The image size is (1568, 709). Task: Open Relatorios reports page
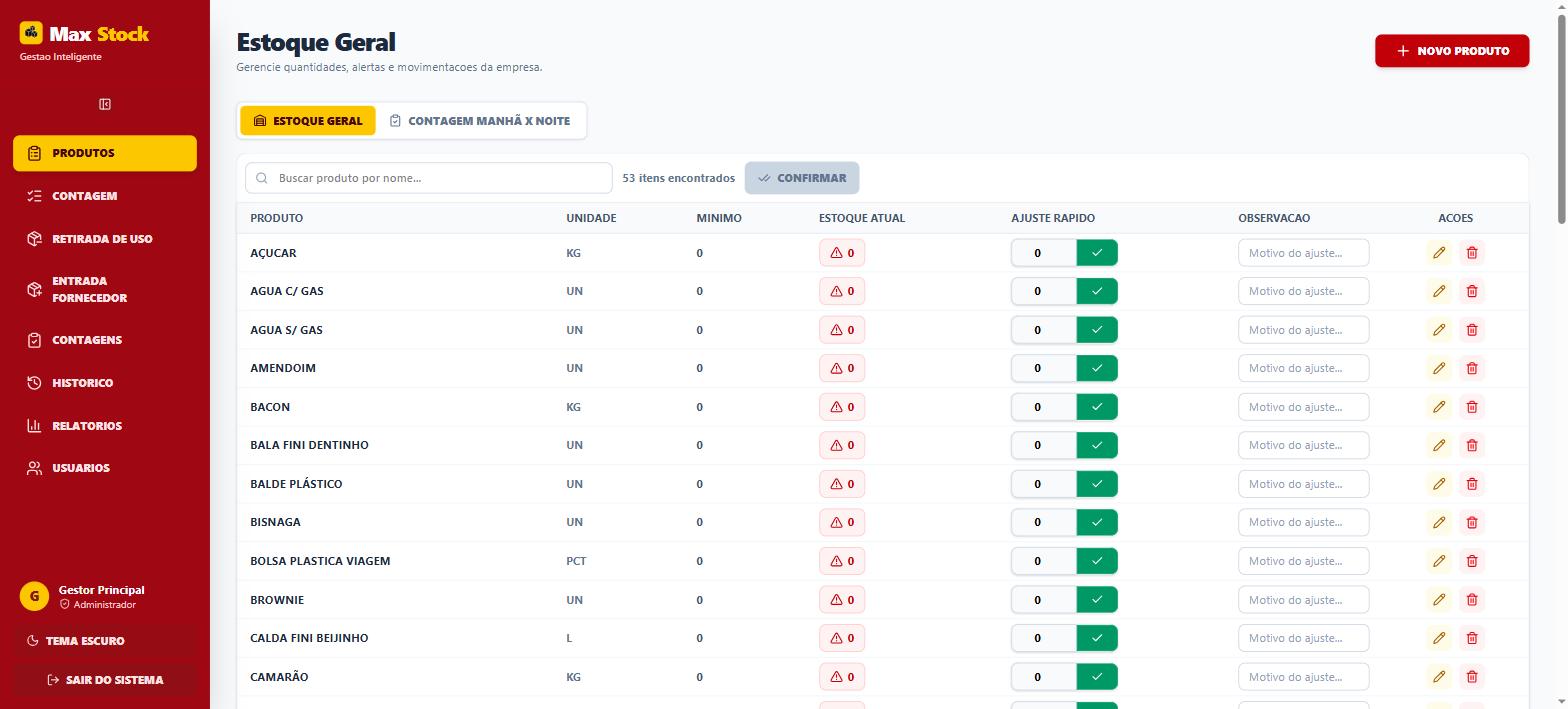105,426
